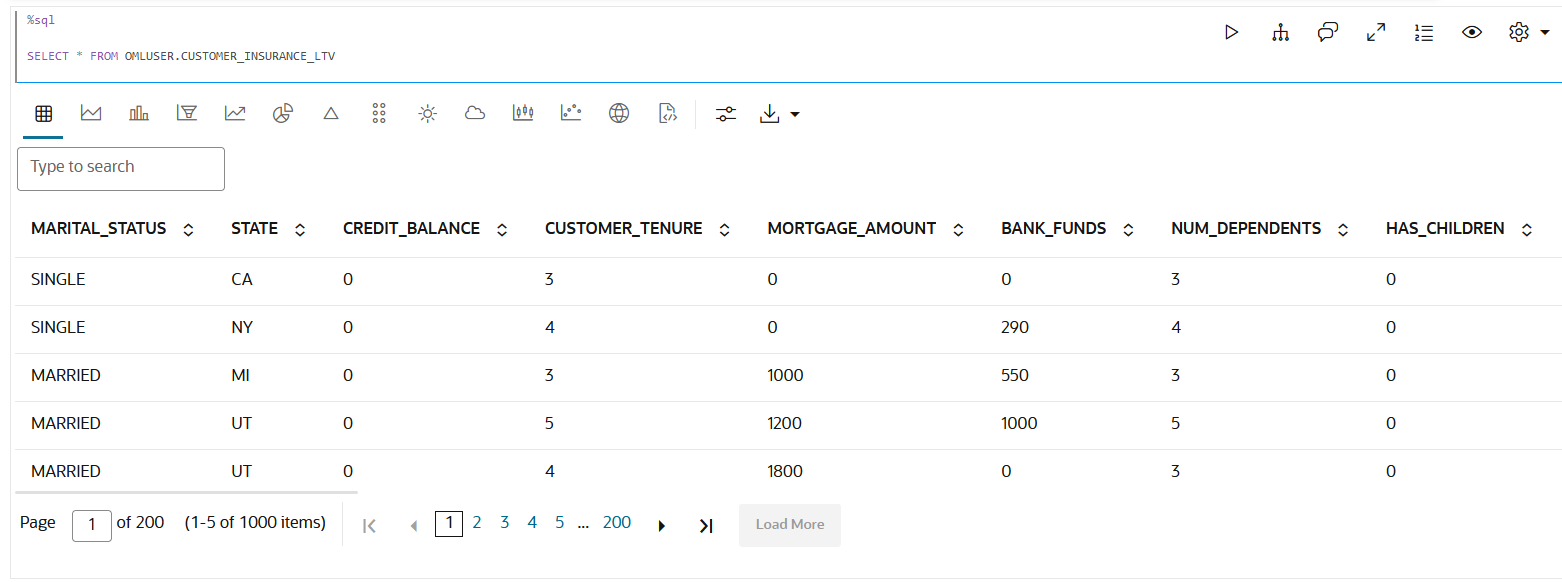1562x582 pixels.
Task: Sort by MARITAL_STATUS column arrows
Action: pos(188,230)
